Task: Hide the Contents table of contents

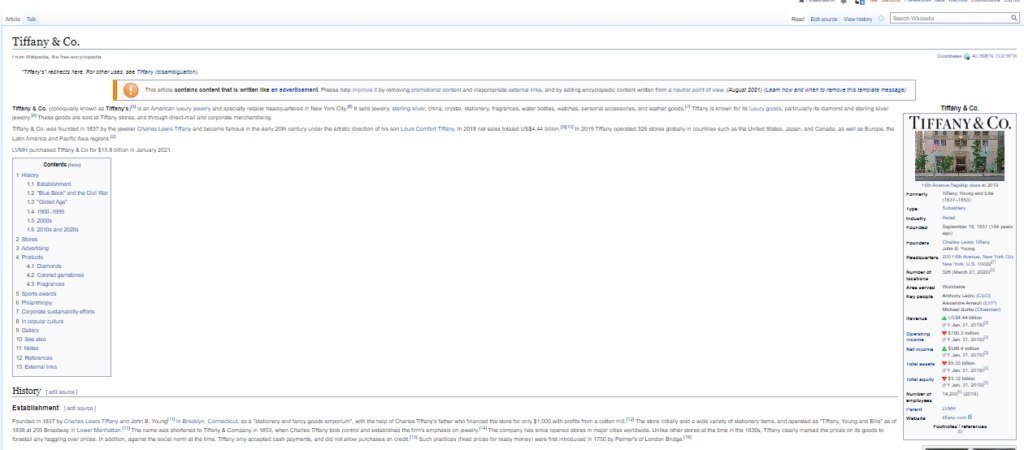Action: (74, 165)
